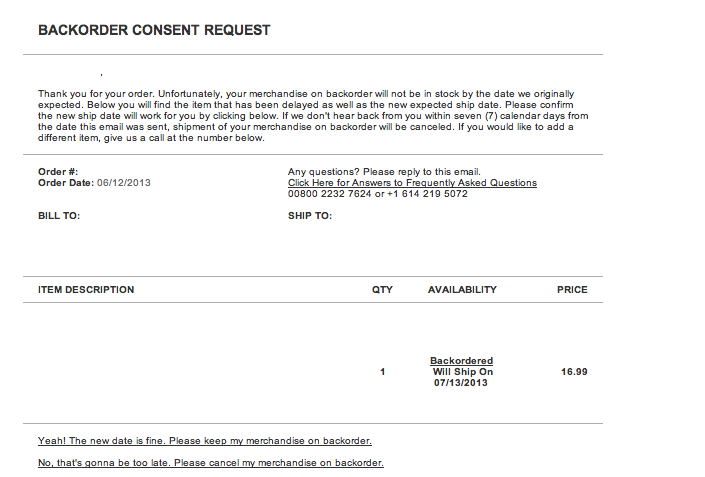Image resolution: width=705 pixels, height=477 pixels.
Task: Open the Frequently Asked Questions link
Action: [x=412, y=183]
